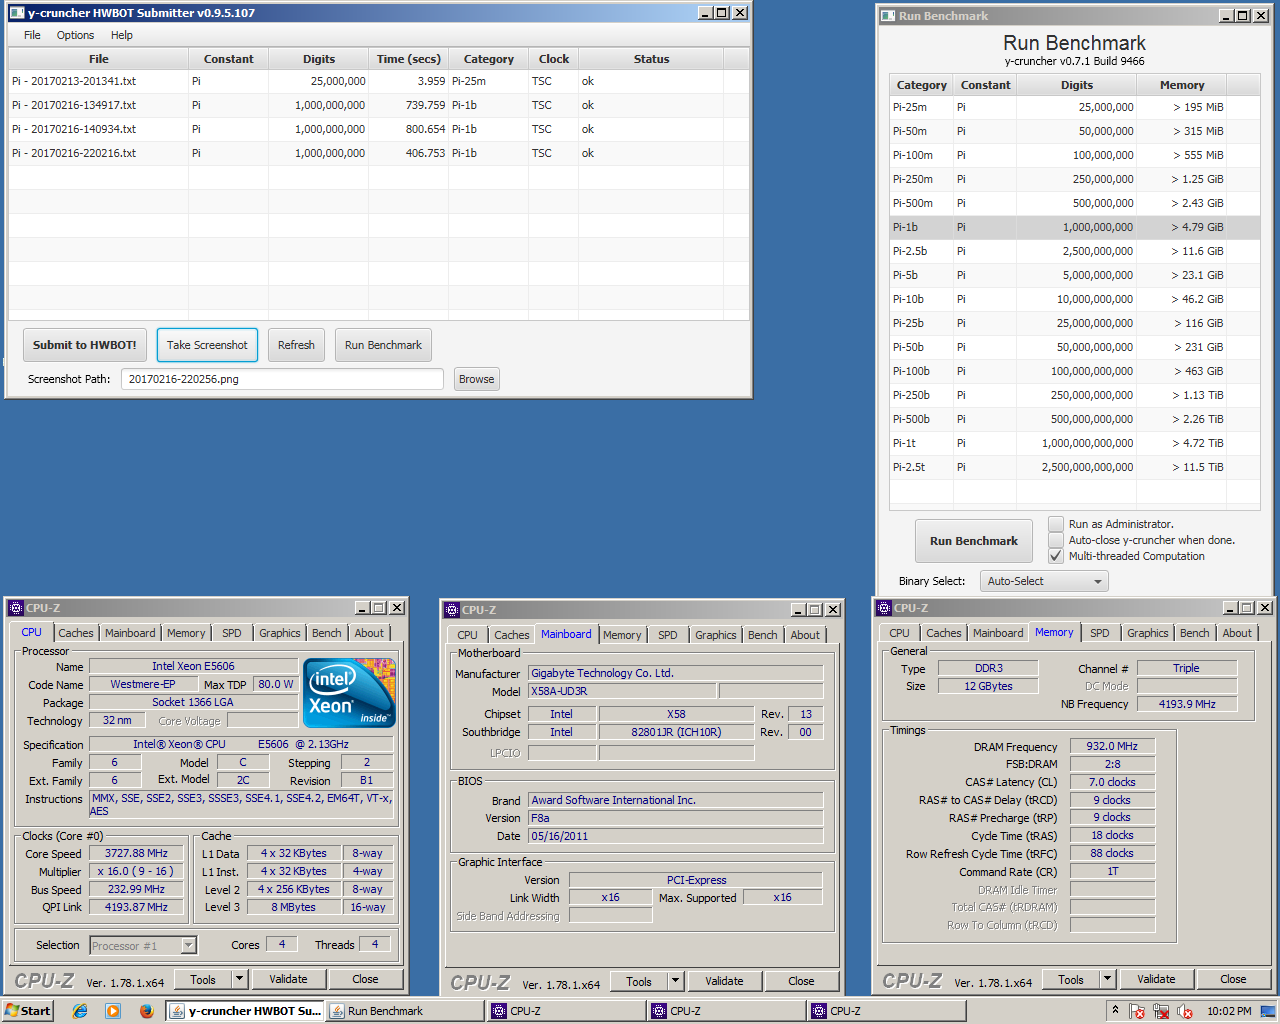This screenshot has width=1280, height=1024.
Task: Open the disconnected network tray icon
Action: [x=1161, y=1011]
